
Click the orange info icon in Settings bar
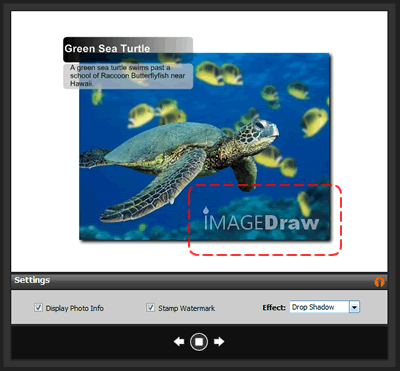click(379, 282)
